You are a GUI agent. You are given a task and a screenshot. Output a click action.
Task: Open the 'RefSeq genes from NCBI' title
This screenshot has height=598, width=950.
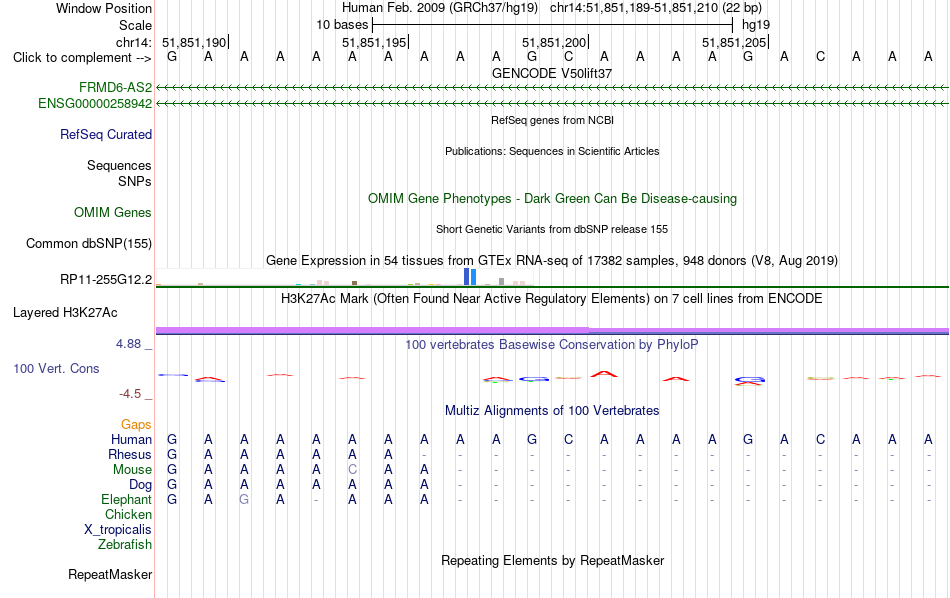[552, 121]
